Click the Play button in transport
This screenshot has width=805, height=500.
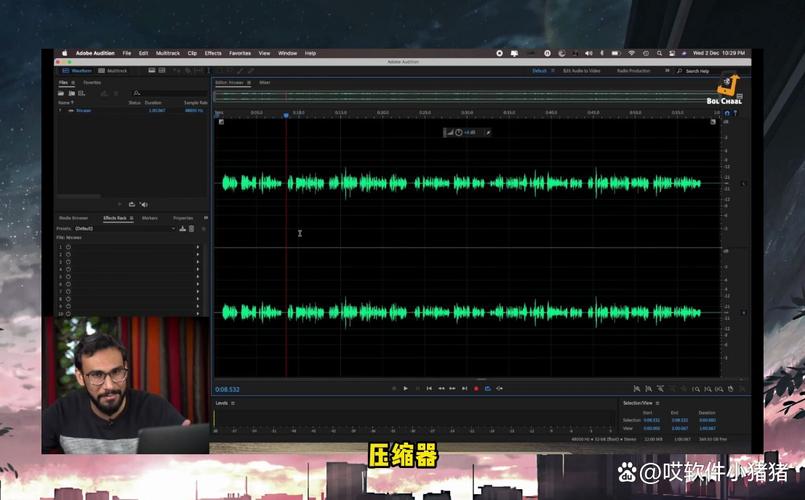click(x=406, y=389)
